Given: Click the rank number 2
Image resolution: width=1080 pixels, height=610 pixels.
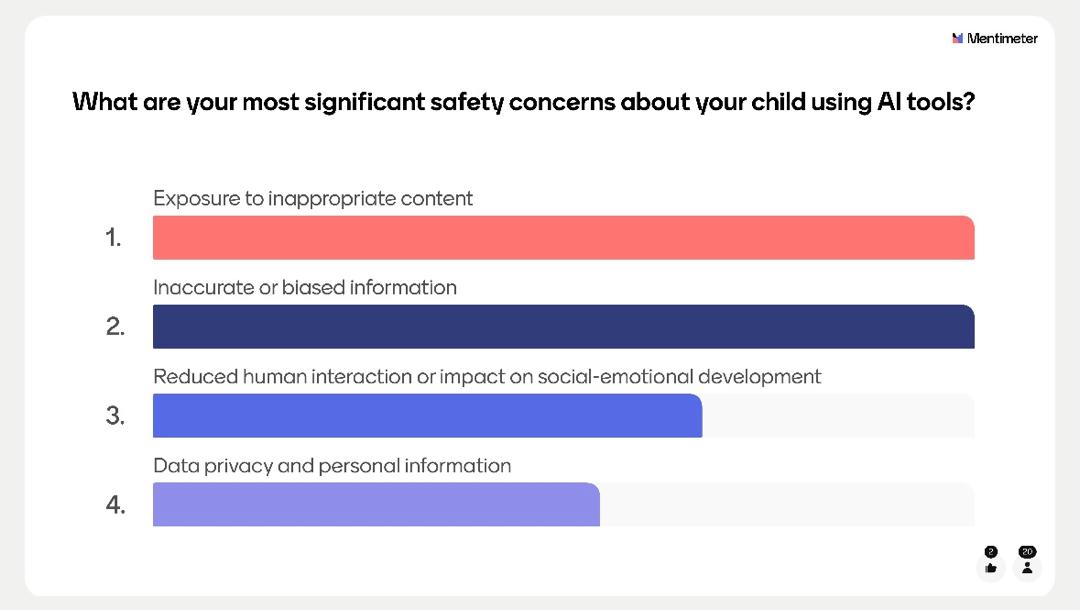Looking at the screenshot, I should [115, 327].
